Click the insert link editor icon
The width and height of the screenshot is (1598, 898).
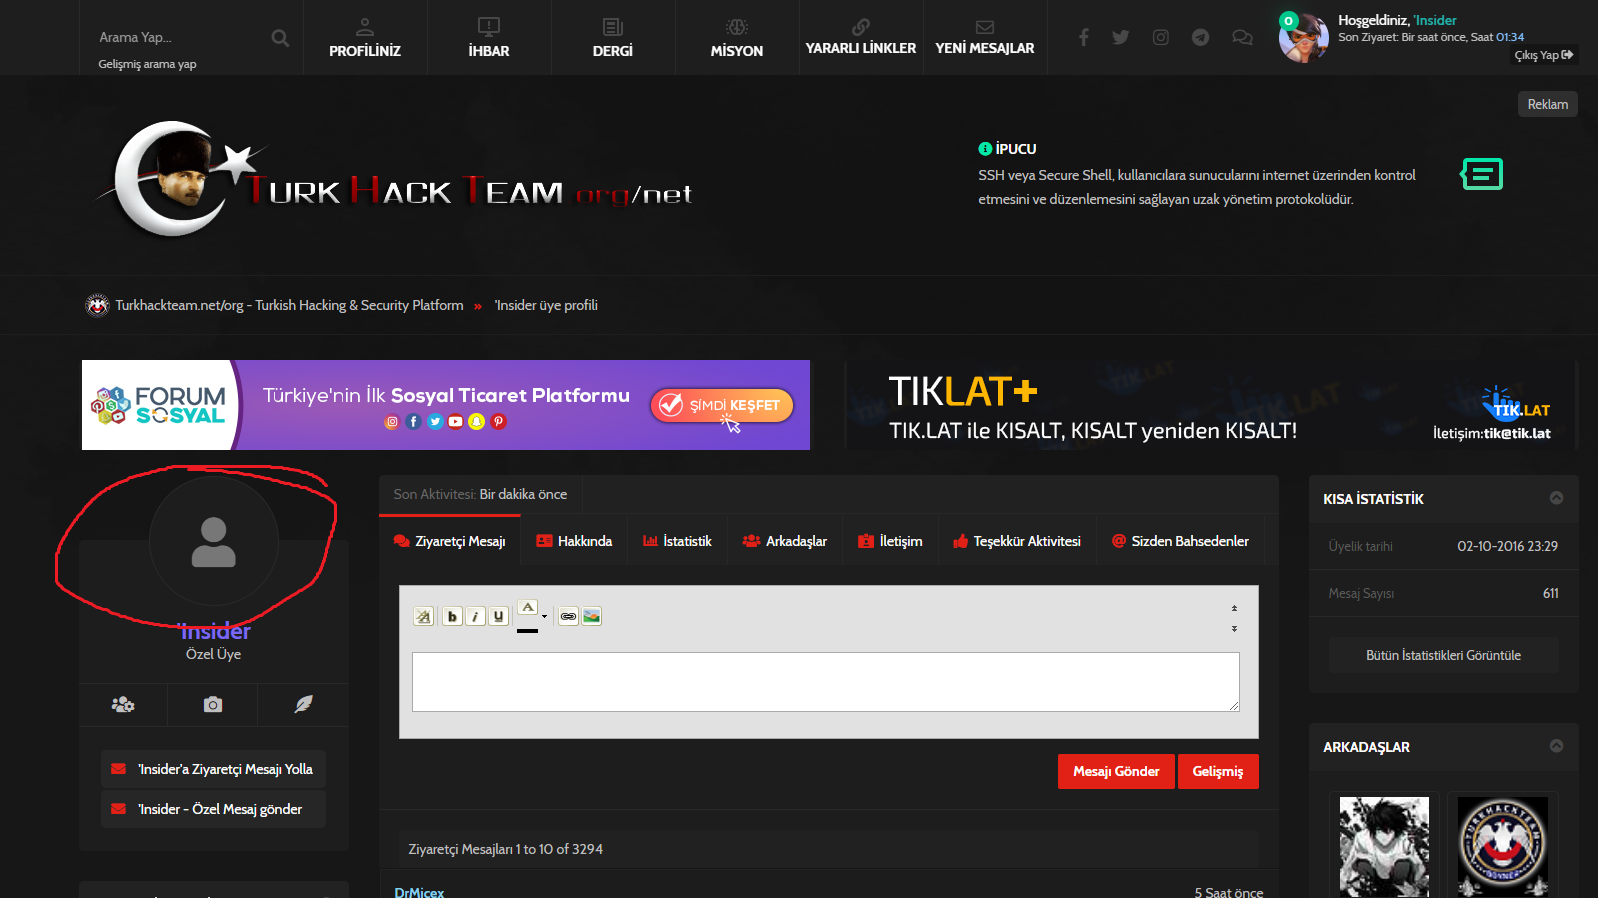[x=568, y=616]
